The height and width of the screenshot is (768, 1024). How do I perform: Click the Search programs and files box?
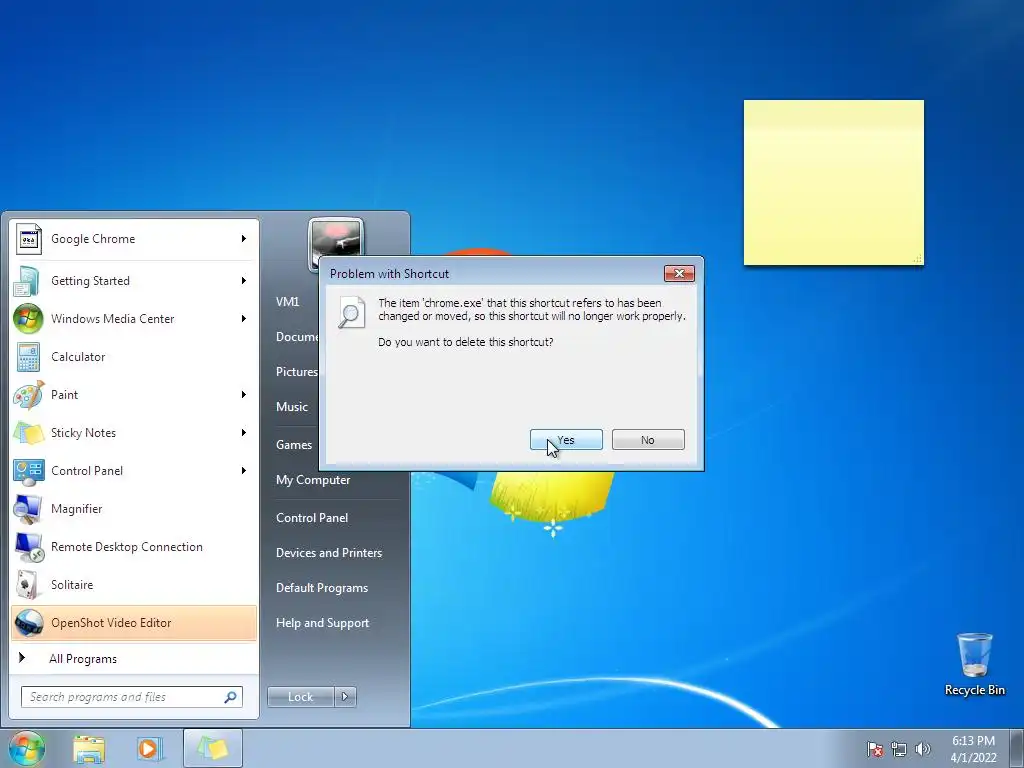click(x=131, y=697)
